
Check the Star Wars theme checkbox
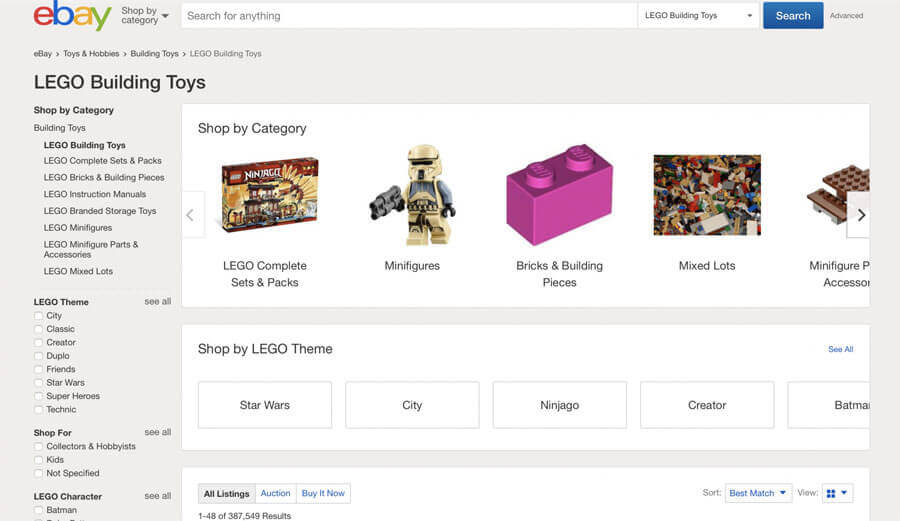click(39, 383)
